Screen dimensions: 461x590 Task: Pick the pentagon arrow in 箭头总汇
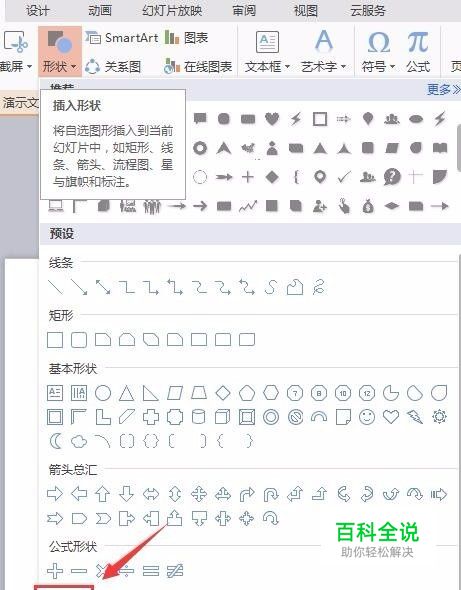(x=79, y=519)
